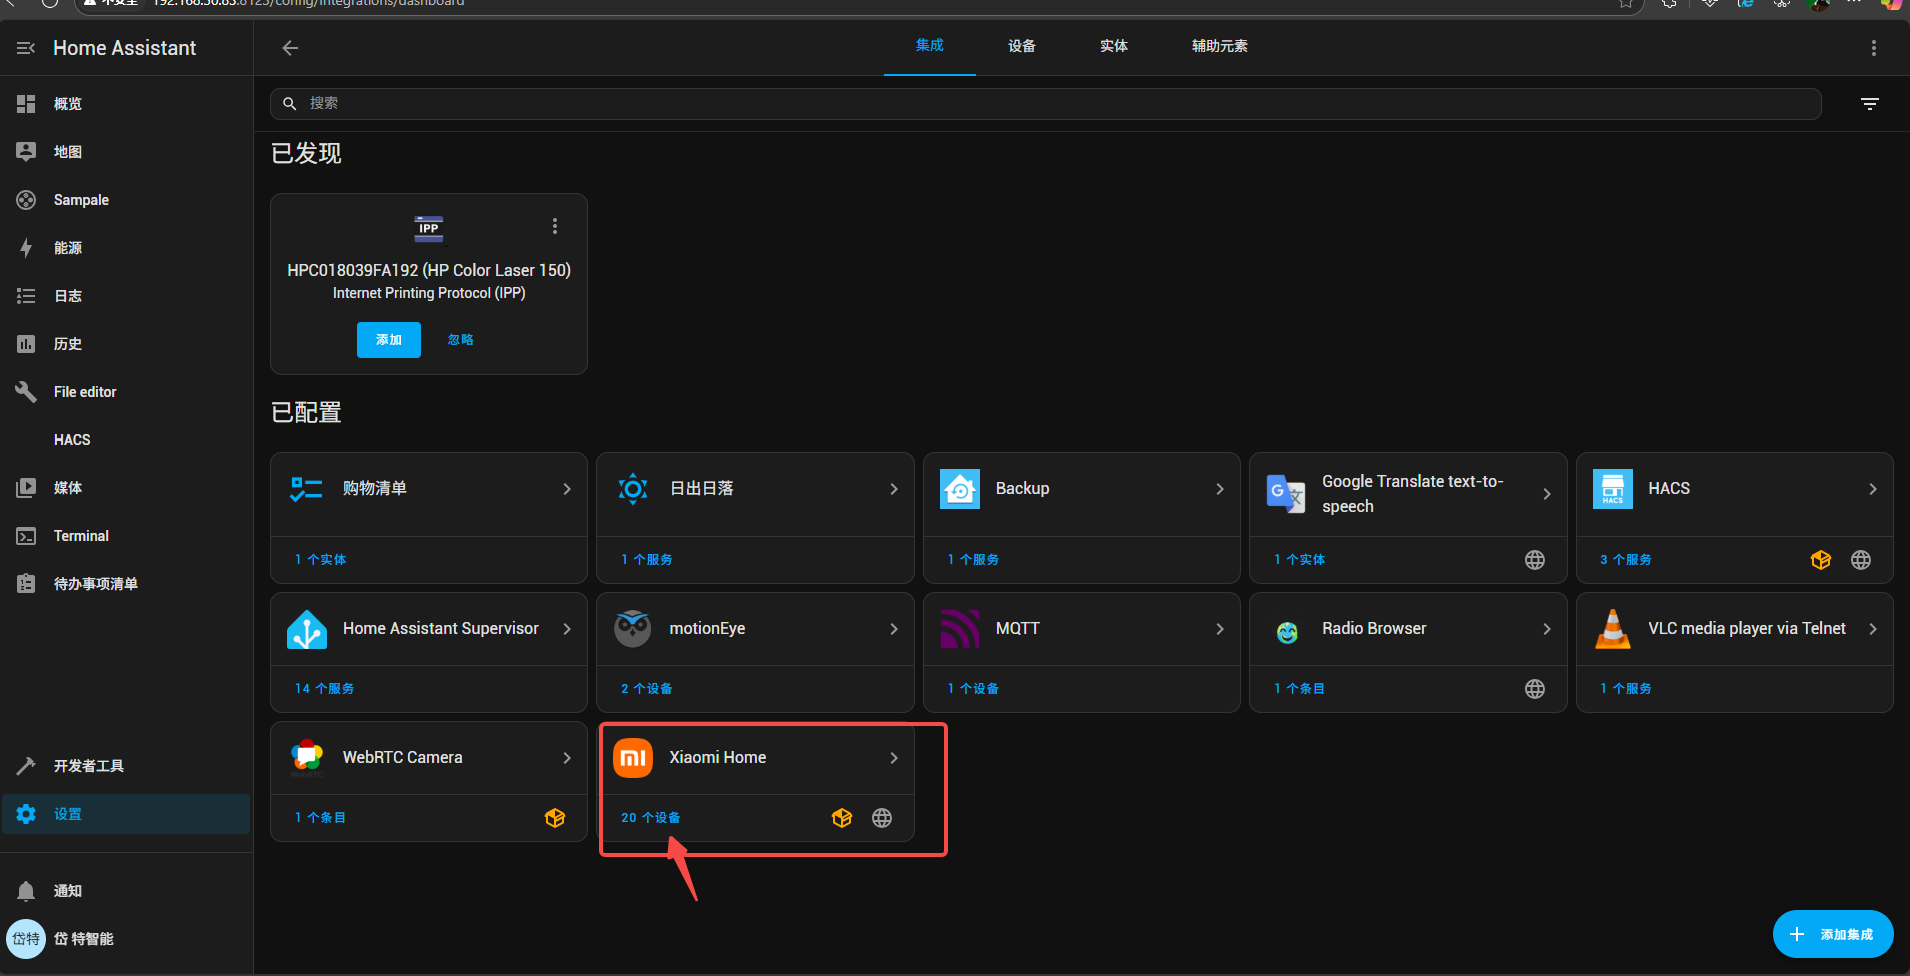The image size is (1910, 976).
Task: Open the HP printer card's three-dot menu
Action: click(x=555, y=227)
